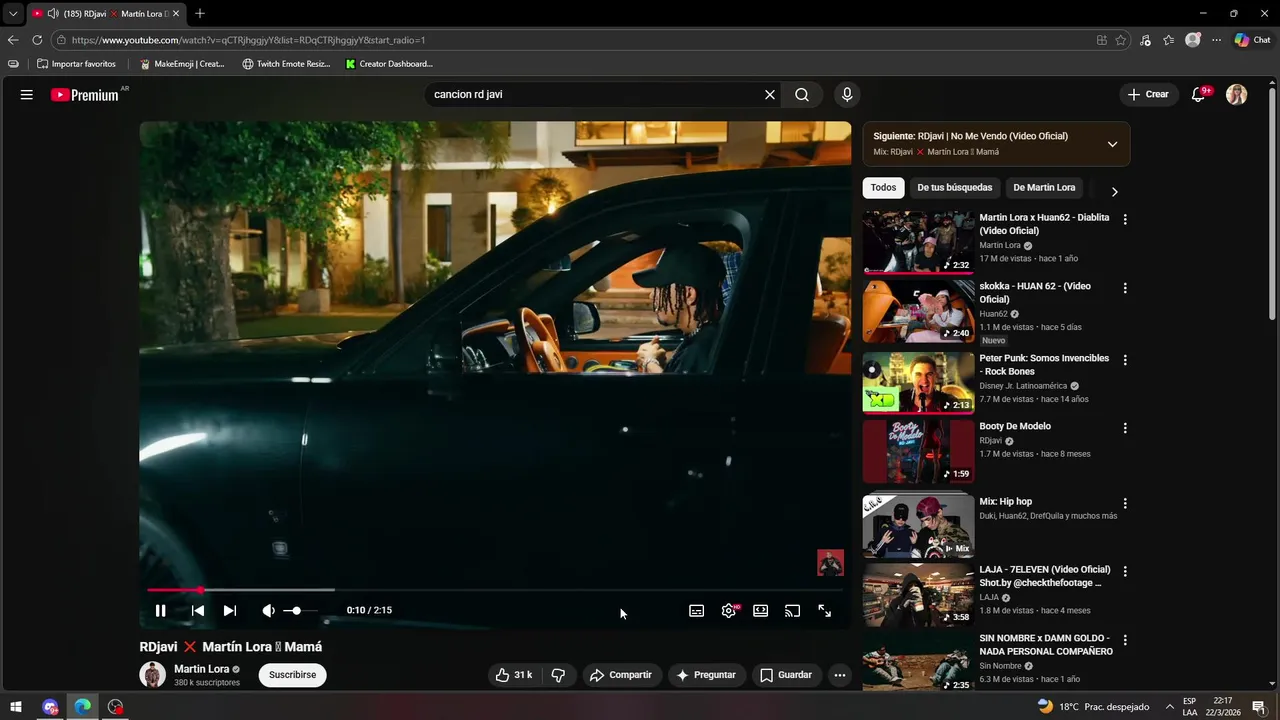Toggle subtitles in the player
Viewport: 1280px width, 720px height.
pyautogui.click(x=697, y=610)
